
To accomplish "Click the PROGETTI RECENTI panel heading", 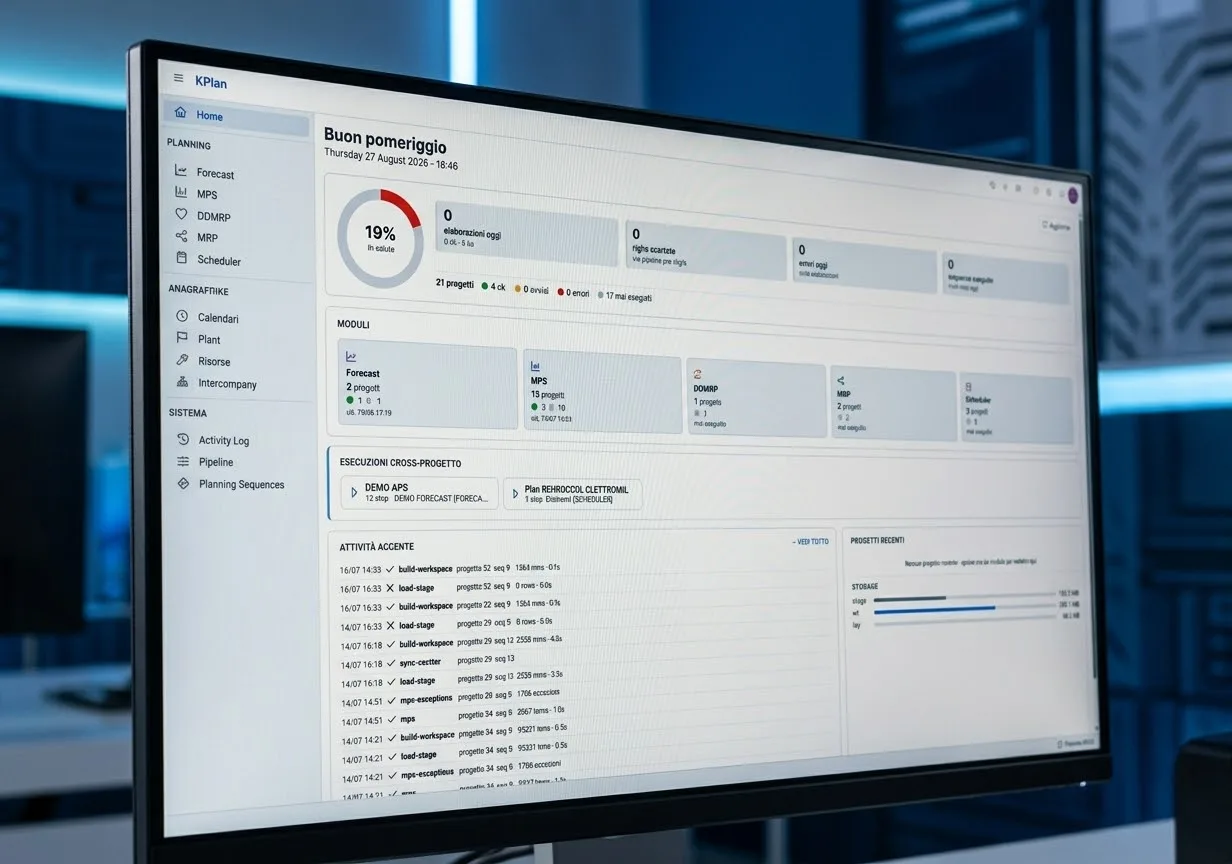I will [877, 540].
